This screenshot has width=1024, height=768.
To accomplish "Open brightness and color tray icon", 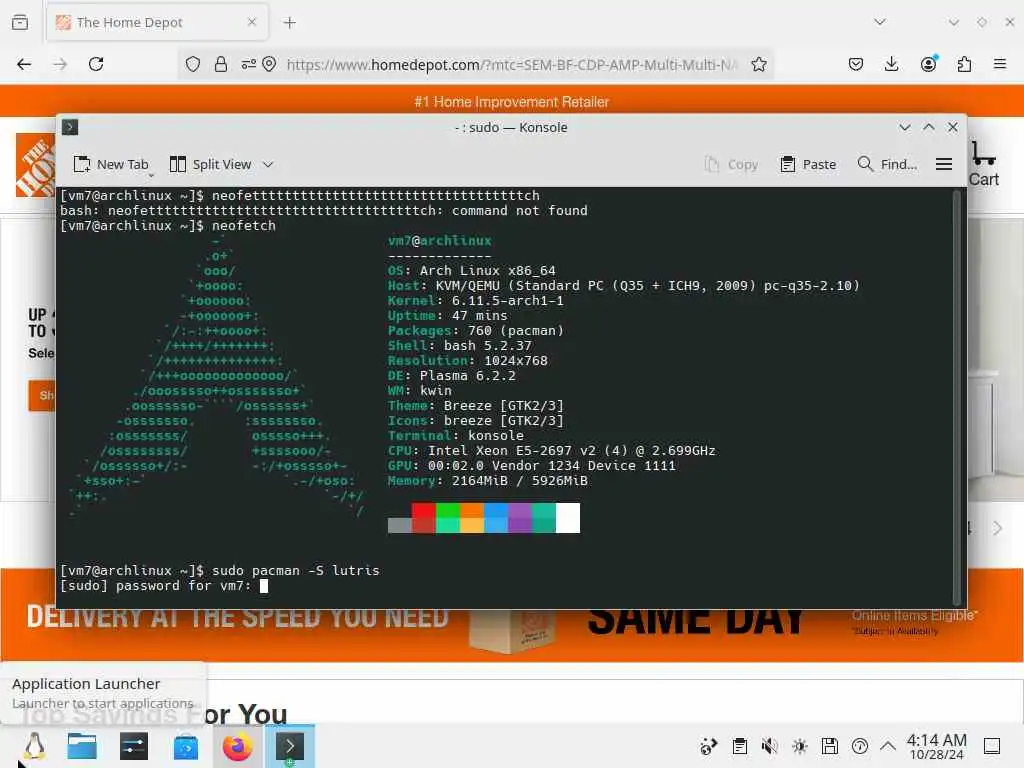I will point(799,746).
